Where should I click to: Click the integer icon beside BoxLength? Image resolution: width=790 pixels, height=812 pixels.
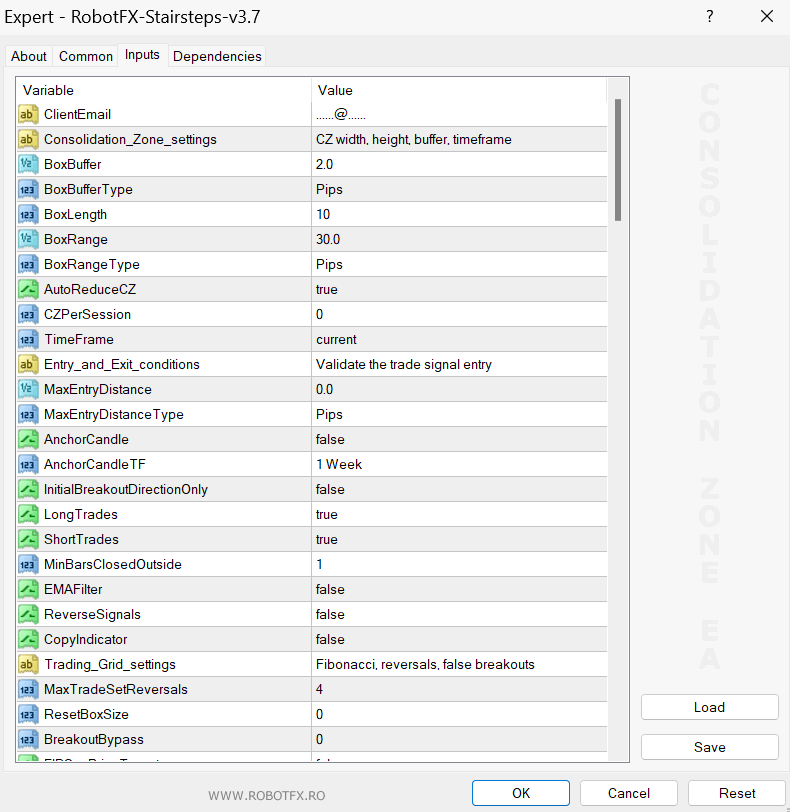click(28, 214)
